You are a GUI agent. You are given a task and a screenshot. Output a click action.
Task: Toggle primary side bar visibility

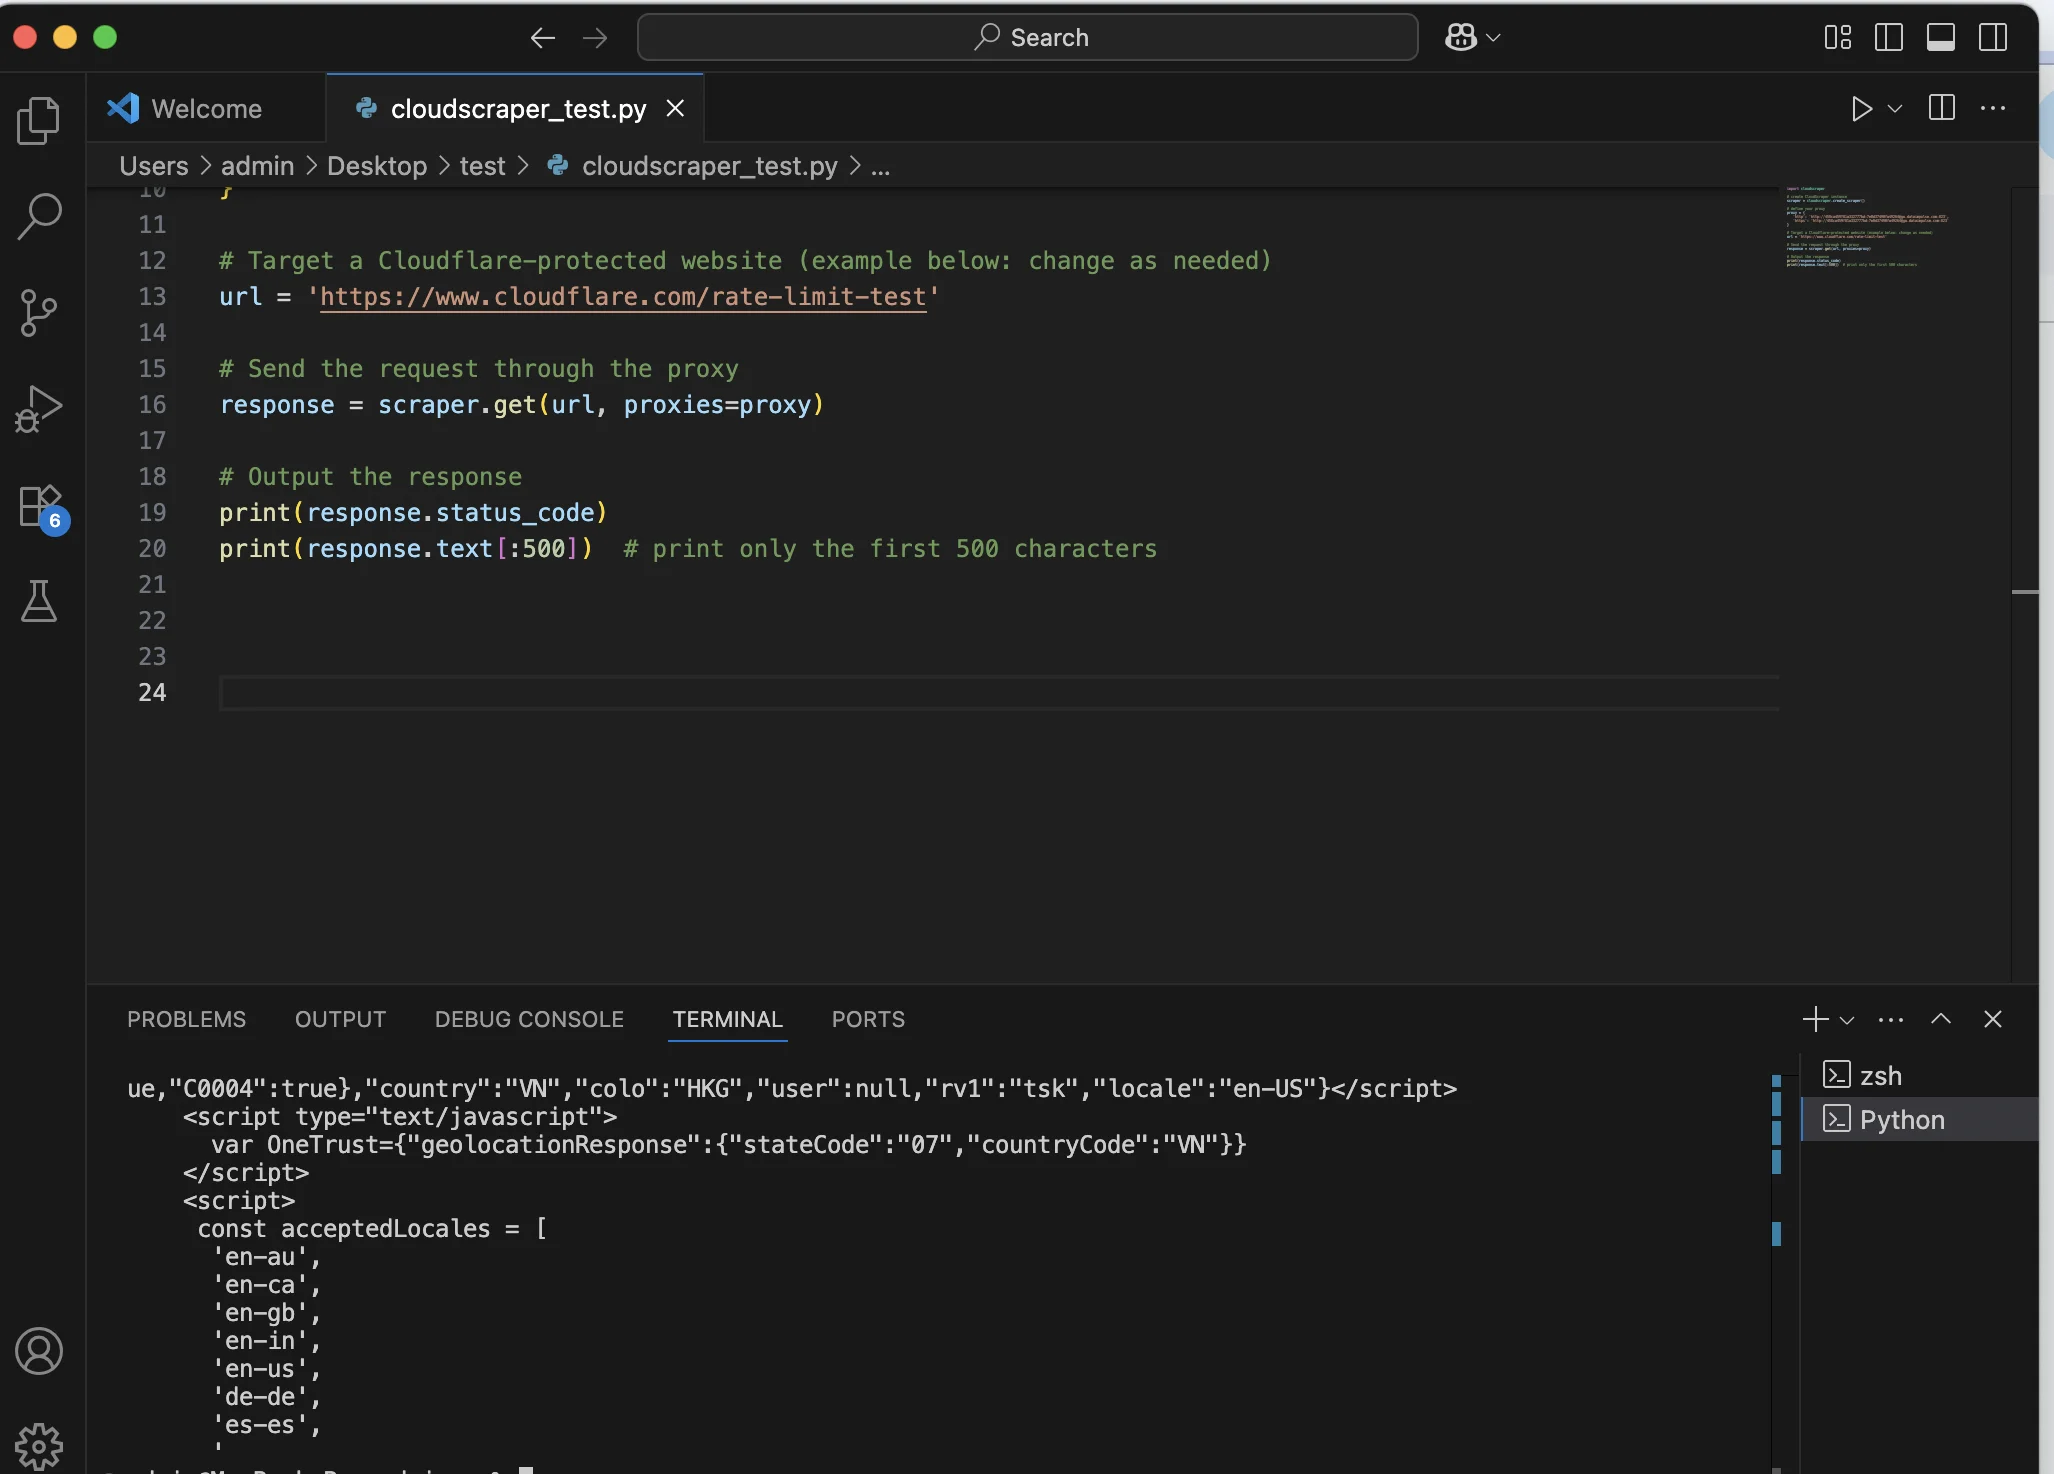click(x=1889, y=38)
